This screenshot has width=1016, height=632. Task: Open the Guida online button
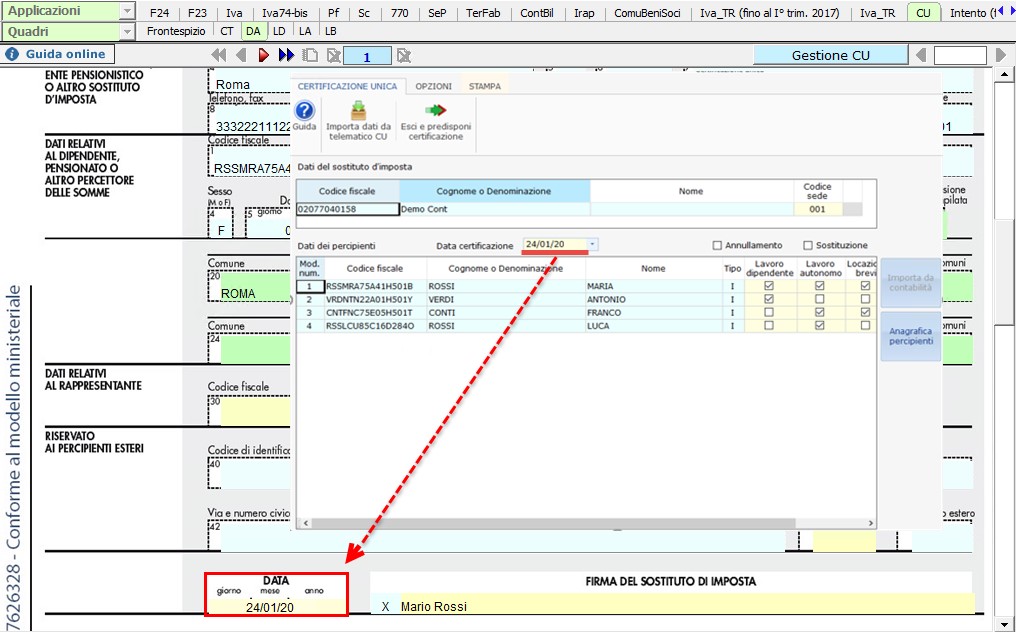click(57, 54)
